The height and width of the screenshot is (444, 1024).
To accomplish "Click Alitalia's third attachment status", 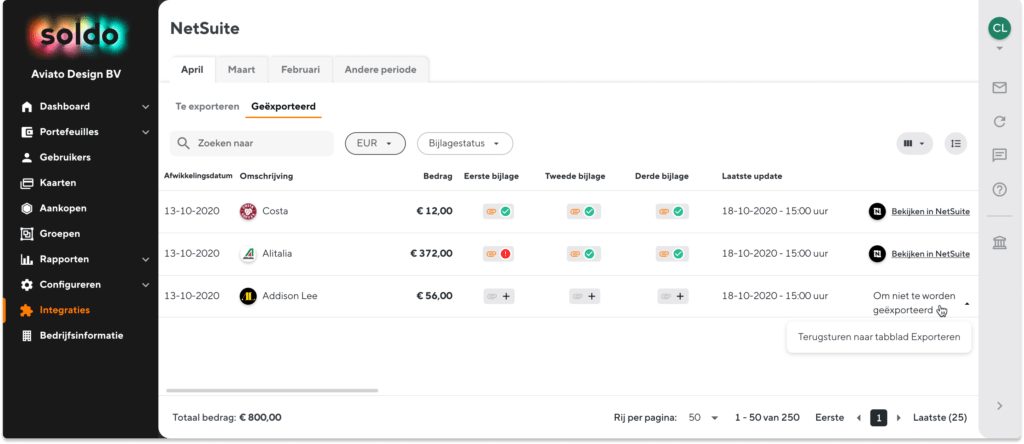I will tap(671, 254).
